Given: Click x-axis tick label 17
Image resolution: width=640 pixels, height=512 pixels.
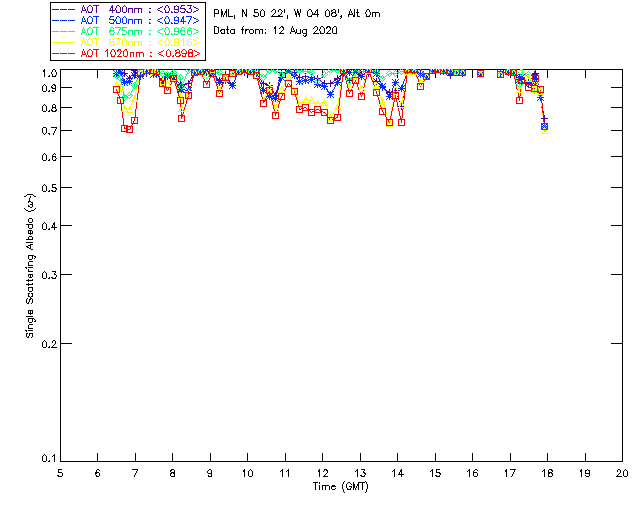Looking at the screenshot, I should click(x=510, y=474).
